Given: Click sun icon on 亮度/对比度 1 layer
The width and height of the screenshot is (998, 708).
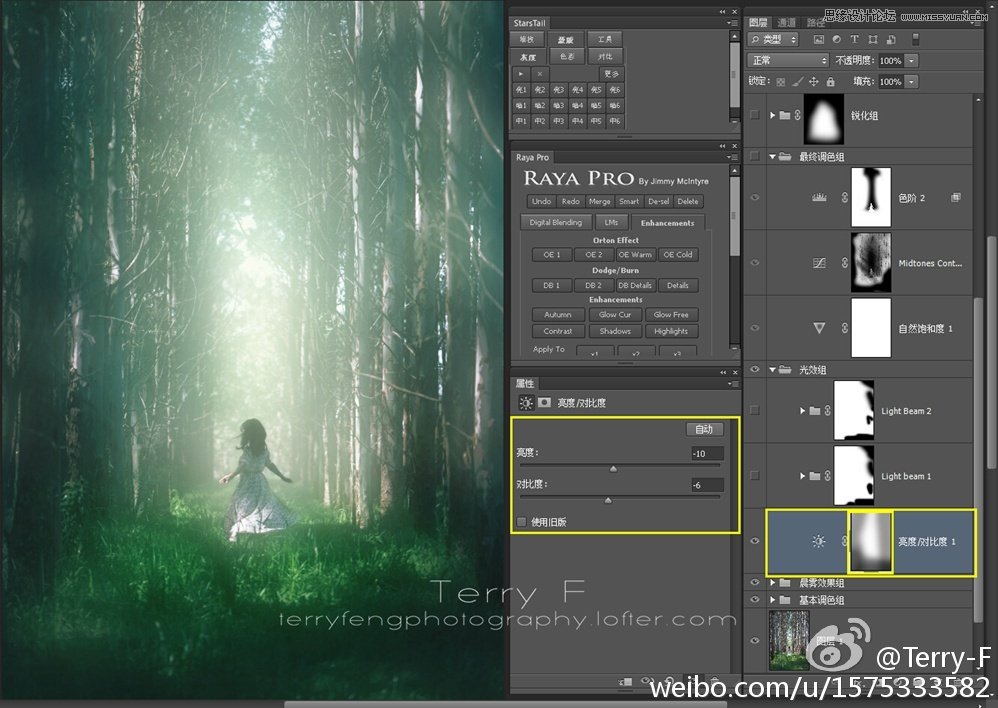Looking at the screenshot, I should pos(819,541).
